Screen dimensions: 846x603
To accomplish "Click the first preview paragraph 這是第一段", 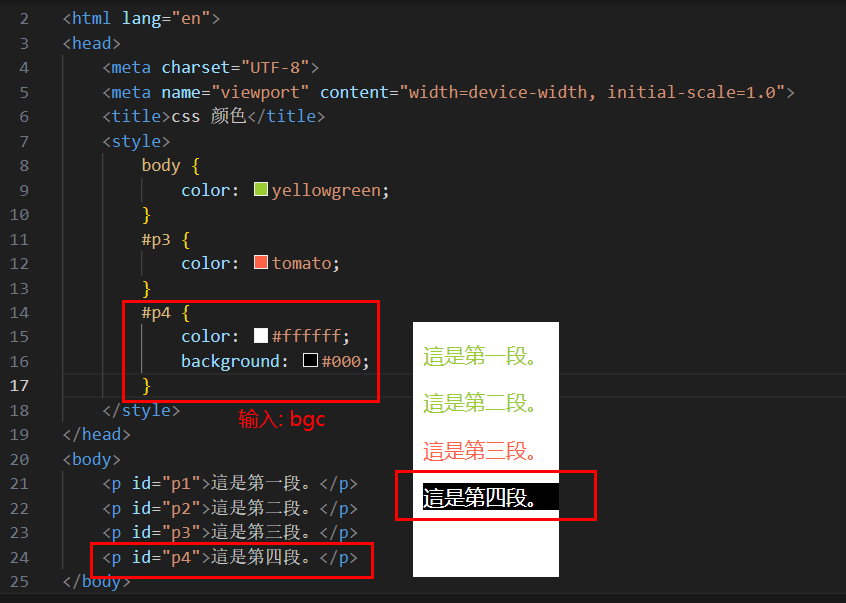I will coord(480,356).
